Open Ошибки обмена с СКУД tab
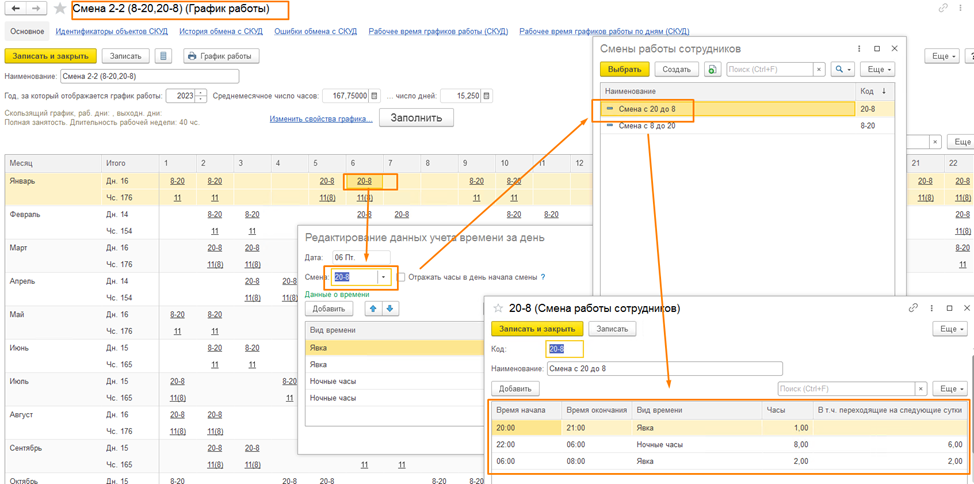 pos(315,32)
